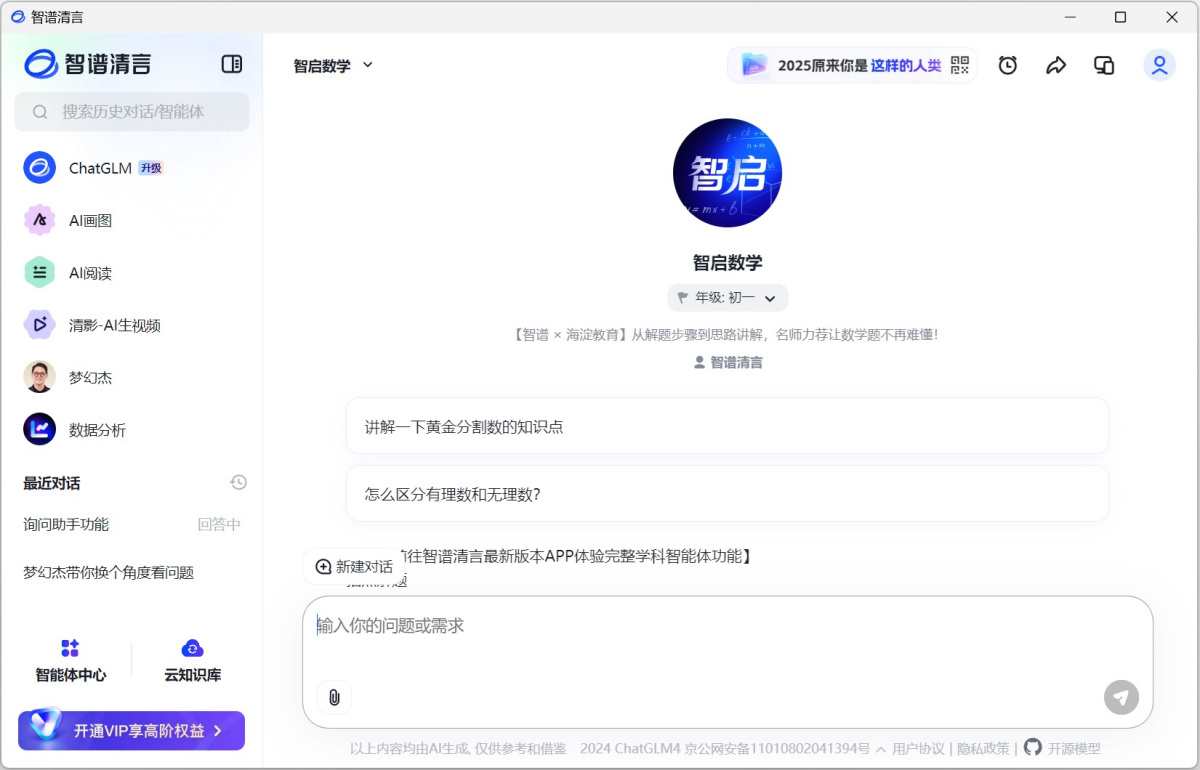This screenshot has height=770, width=1200.
Task: Change grade via the 年级:初一 dropdown
Action: pyautogui.click(x=727, y=297)
